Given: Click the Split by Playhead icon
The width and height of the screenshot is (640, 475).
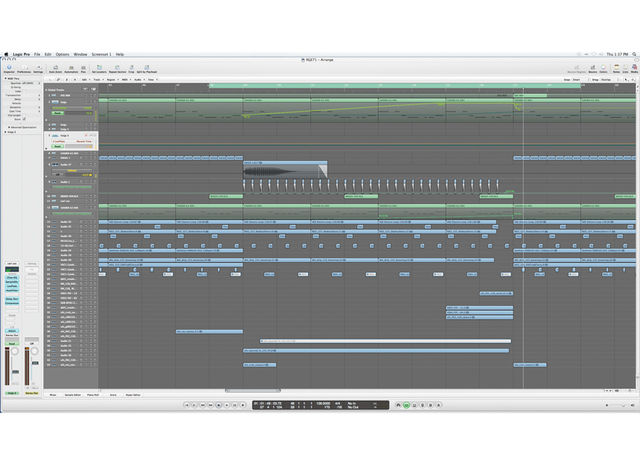Looking at the screenshot, I should click(147, 69).
